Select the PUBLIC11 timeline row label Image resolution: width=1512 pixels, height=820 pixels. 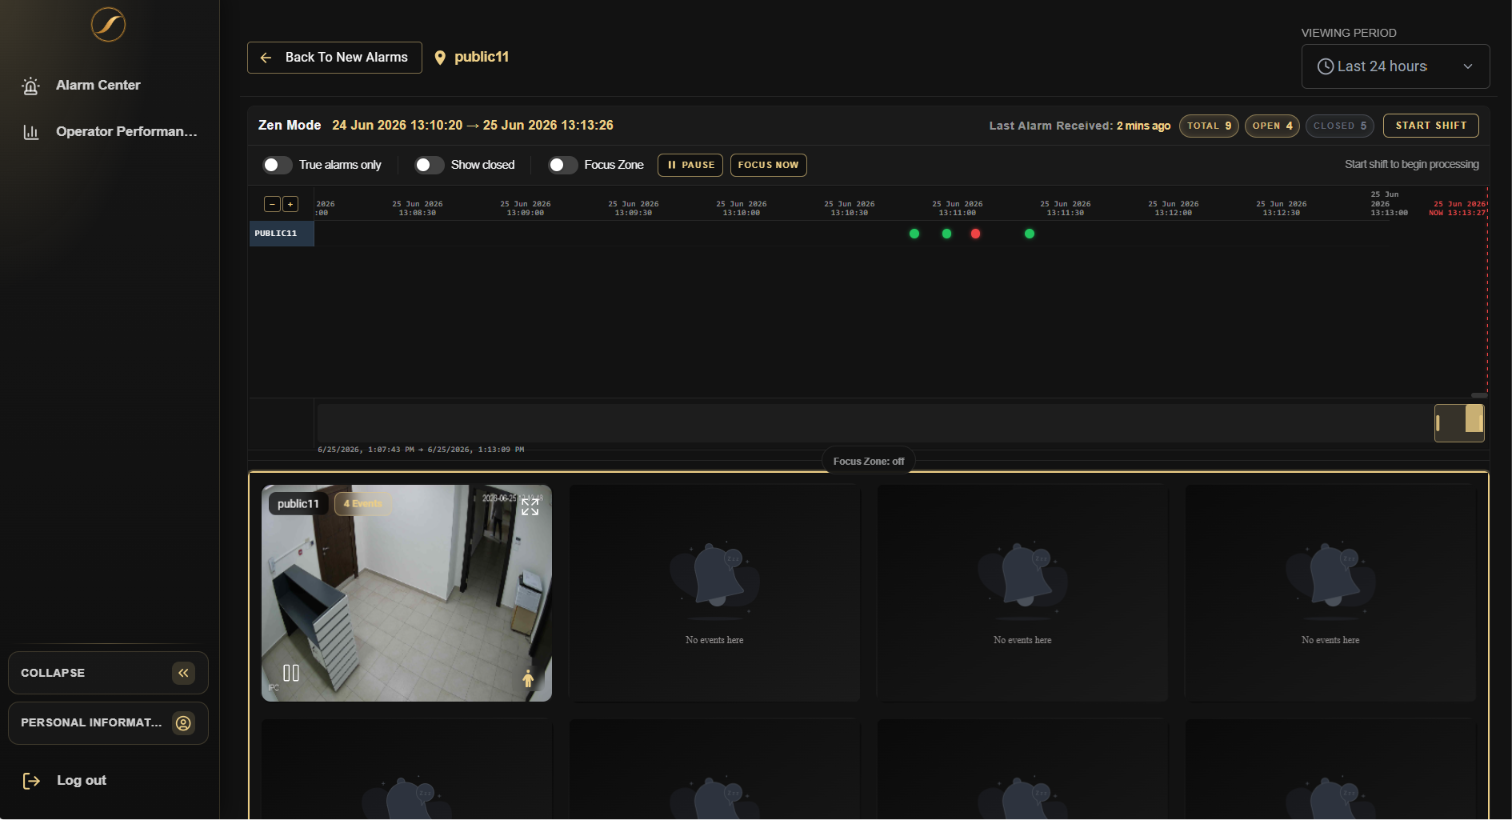[281, 233]
